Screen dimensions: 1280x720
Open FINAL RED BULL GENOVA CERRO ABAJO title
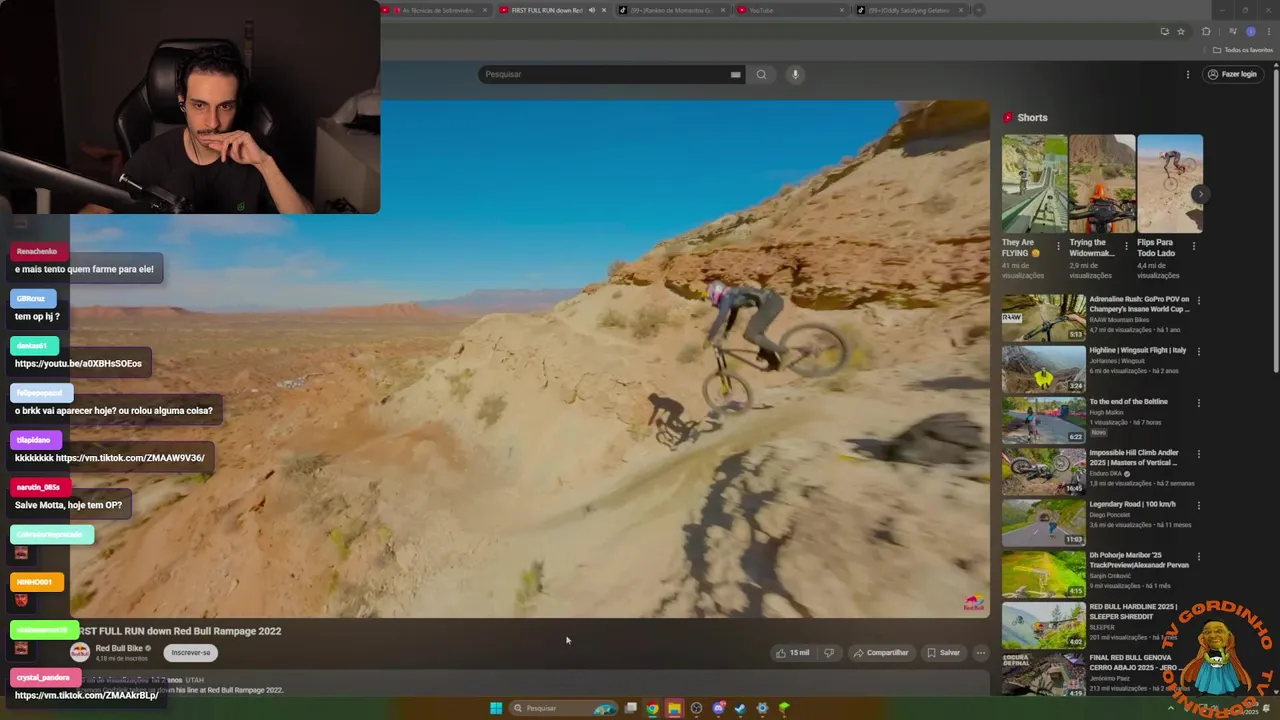point(1138,663)
